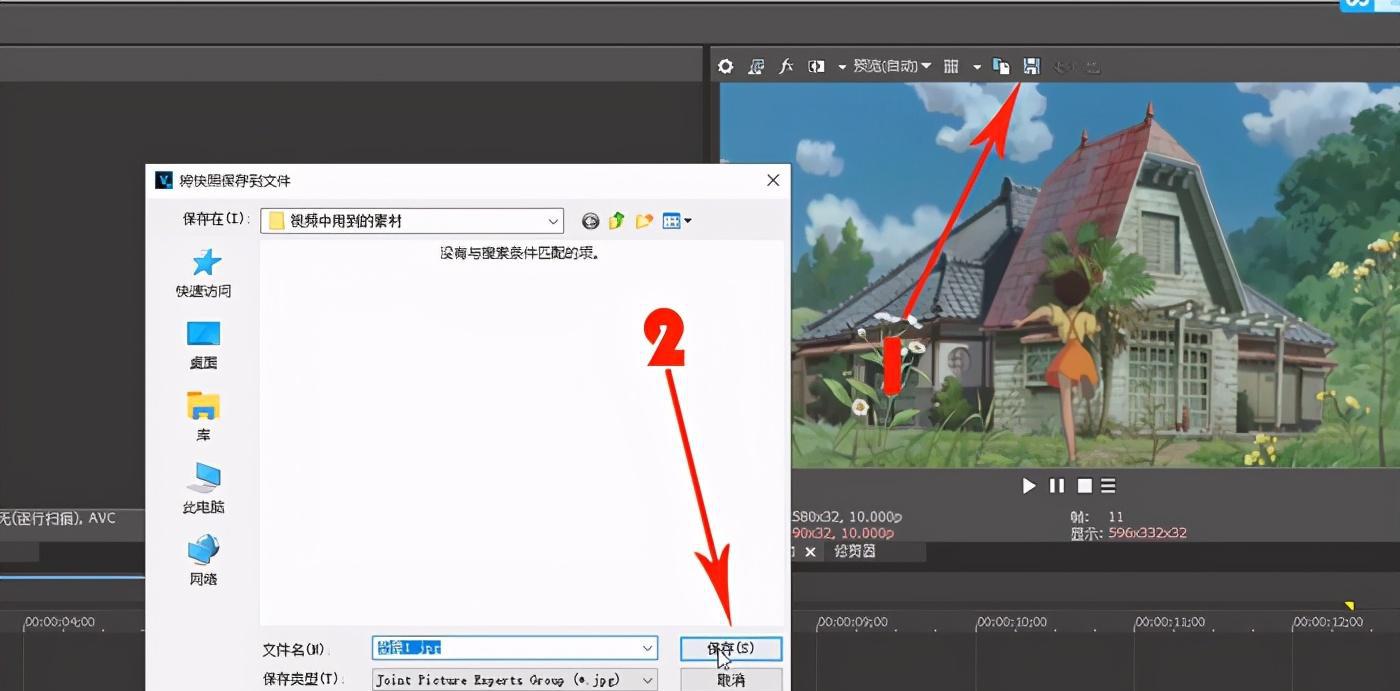The image size is (1400, 691).
Task: Expand the 文件名 dropdown arrow
Action: (x=648, y=648)
